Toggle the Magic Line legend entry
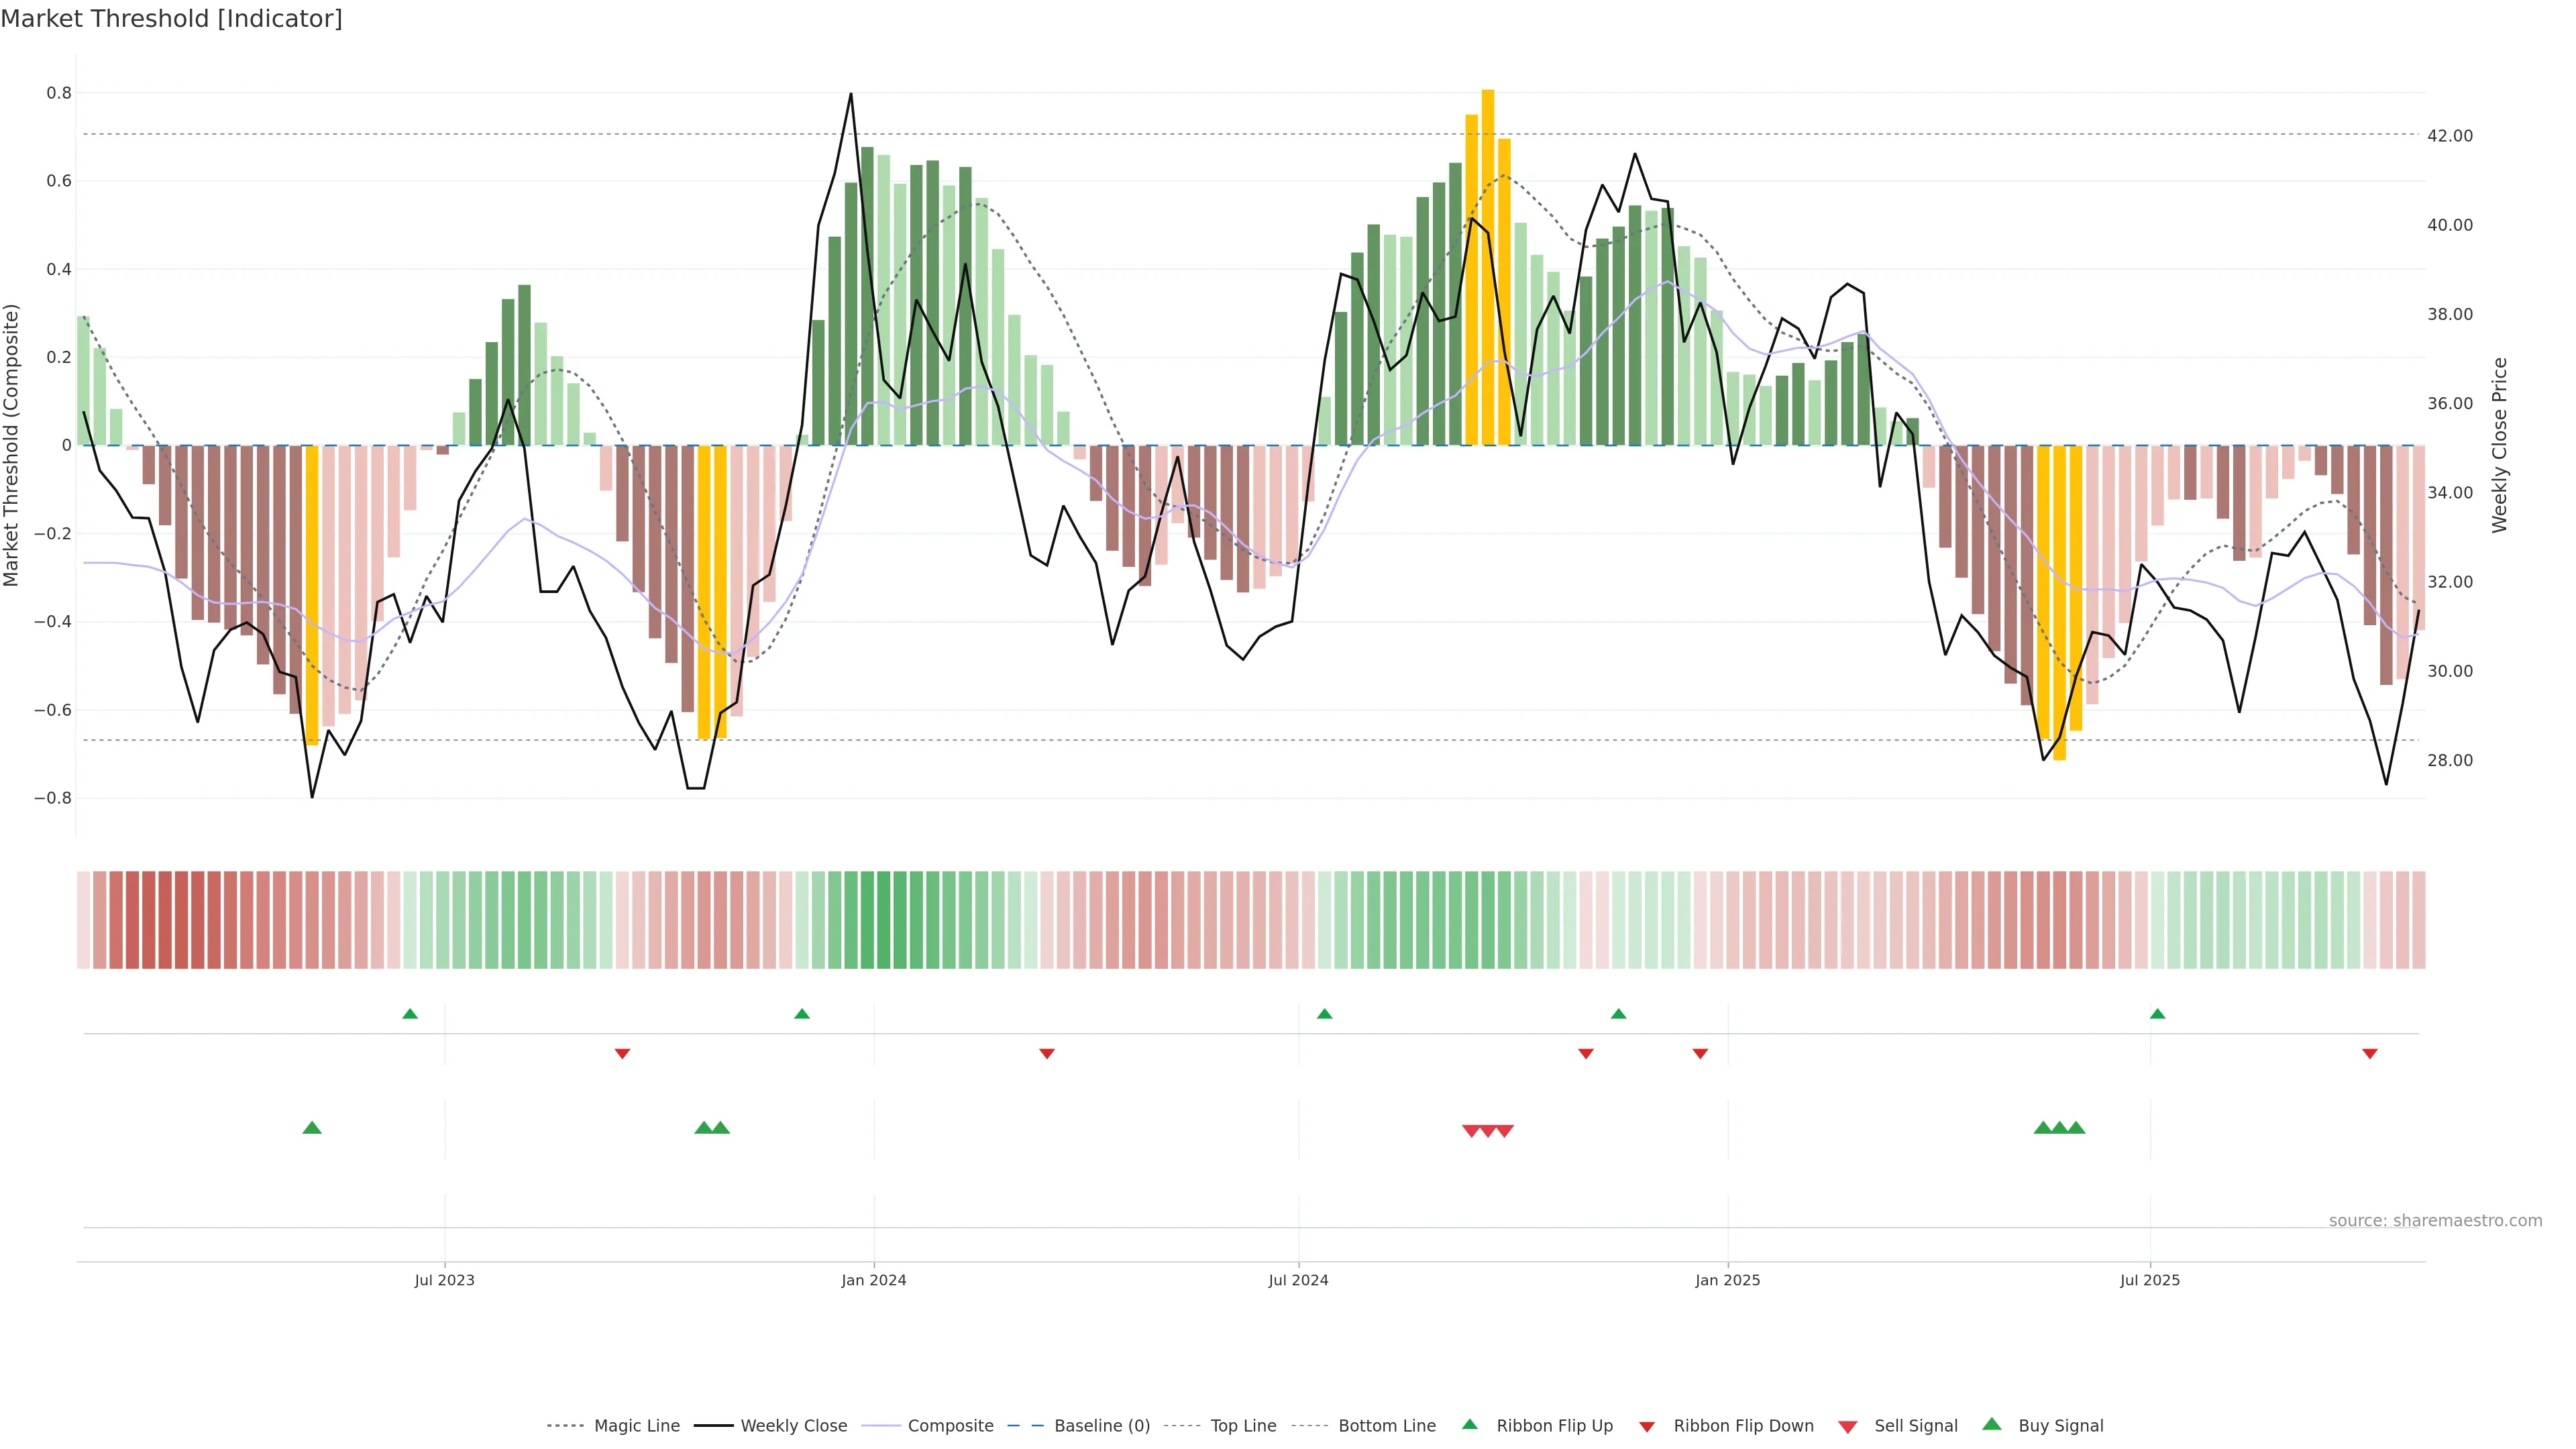The image size is (2576, 1449). [636, 1426]
